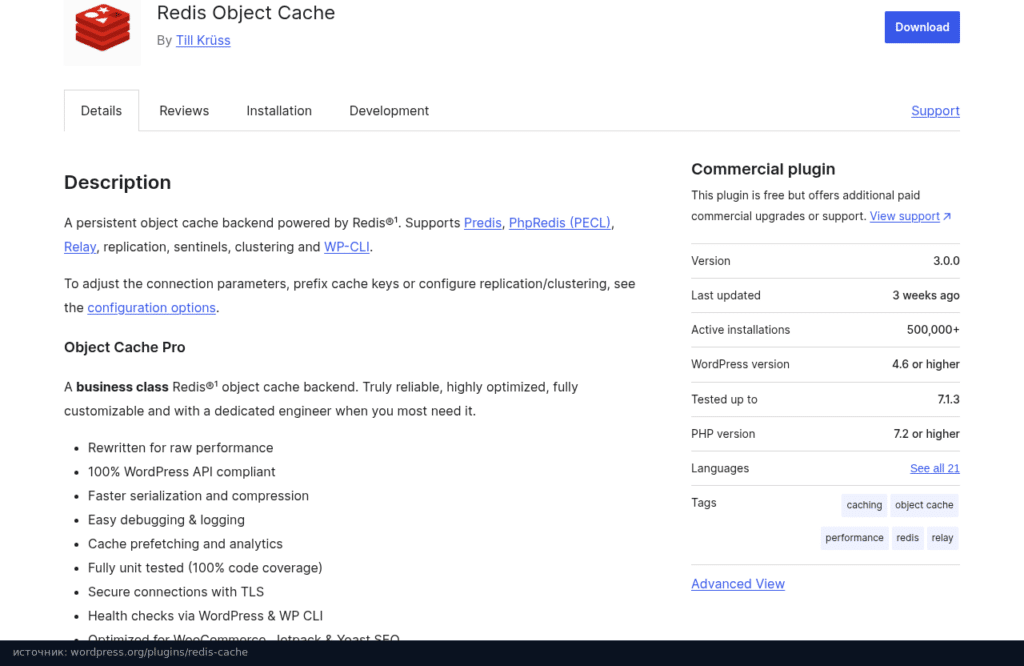Viewport: 1024px width, 666px height.
Task: Open the Advanced View link
Action: 738,584
